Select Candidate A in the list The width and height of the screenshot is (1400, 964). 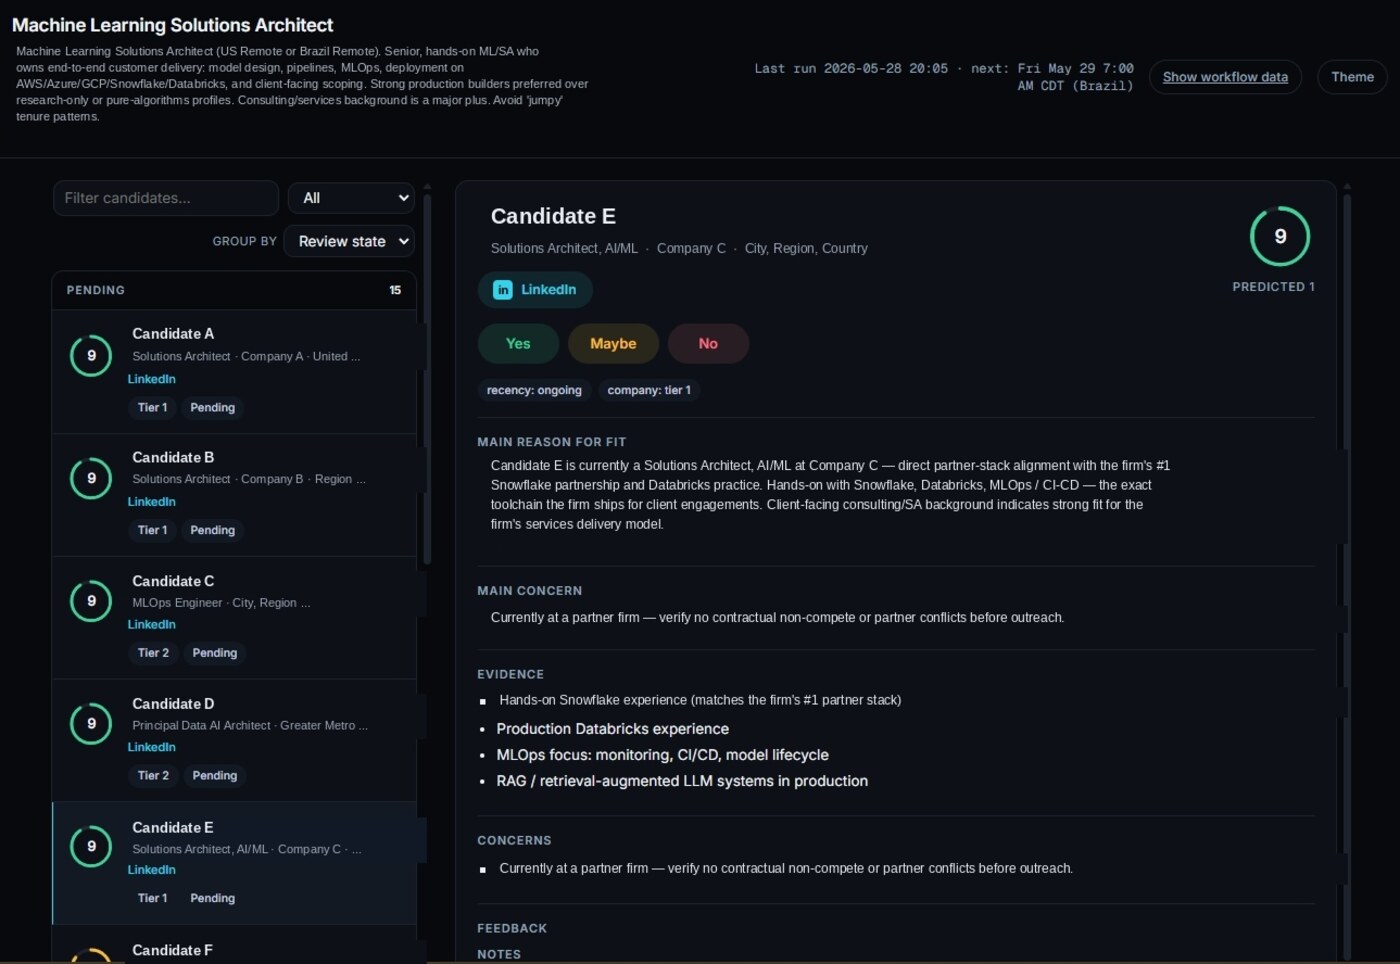coord(234,371)
